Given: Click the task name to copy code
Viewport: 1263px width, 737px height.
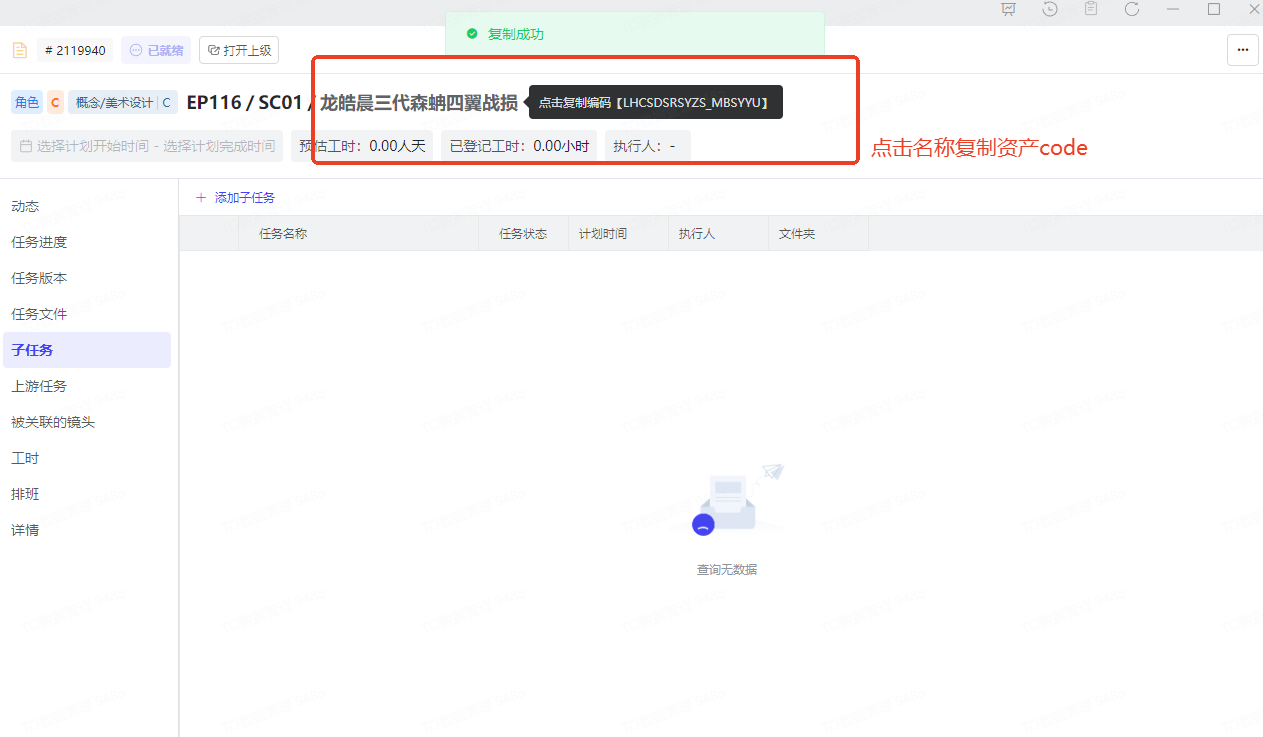Looking at the screenshot, I should [418, 102].
